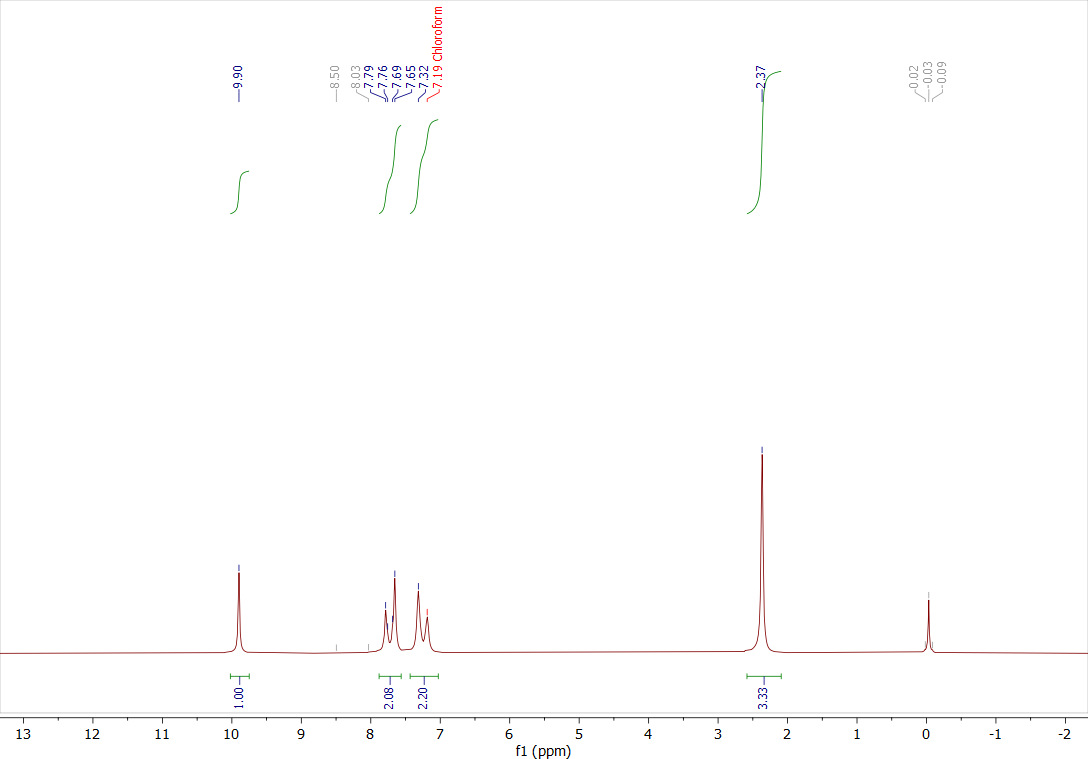Image resolution: width=1088 pixels, height=759 pixels.
Task: Select the green integral curve above 9.90
Action: click(x=238, y=190)
